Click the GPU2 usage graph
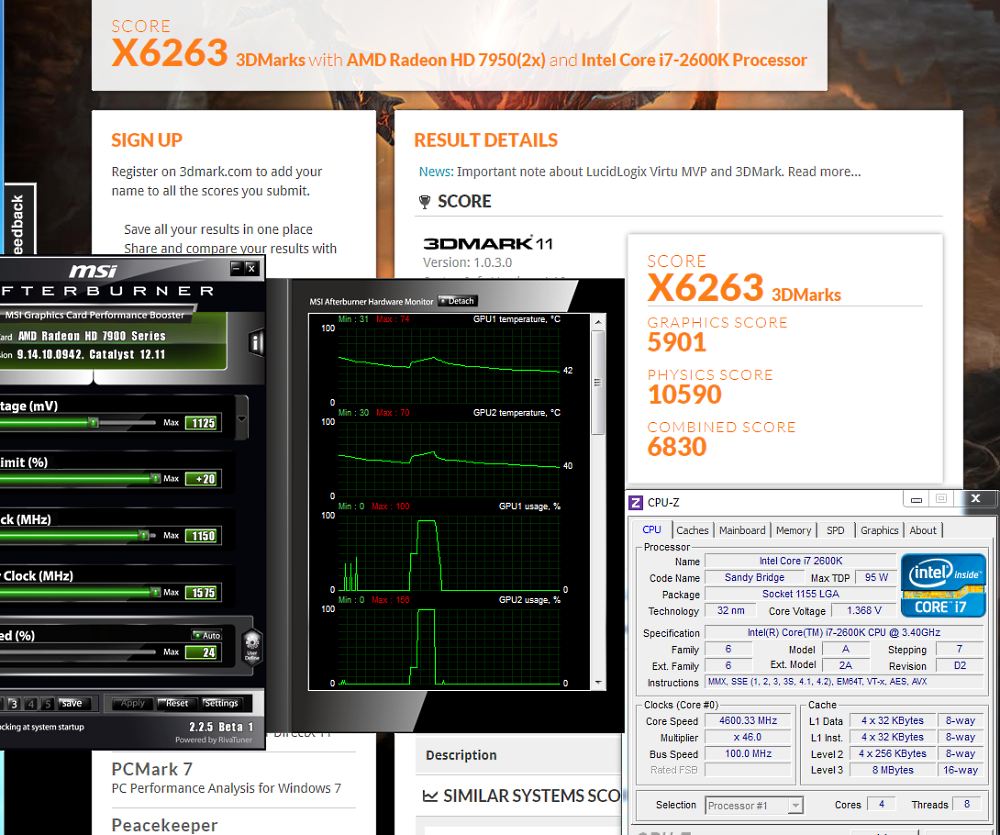Image resolution: width=1000 pixels, height=835 pixels. click(449, 646)
